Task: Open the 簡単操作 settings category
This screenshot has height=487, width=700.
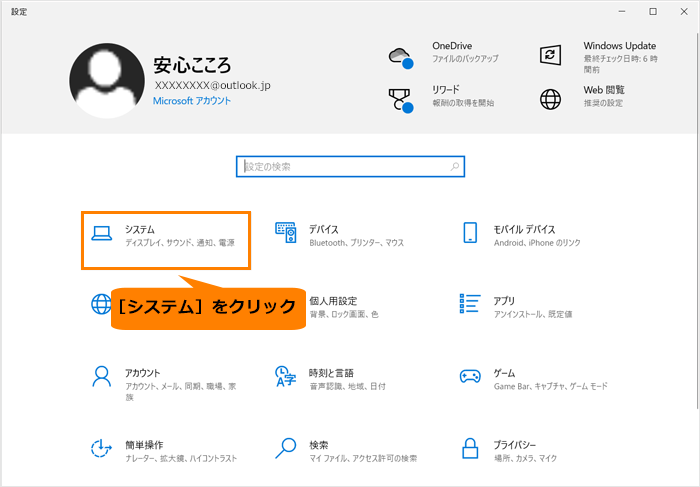Action: pos(166,451)
